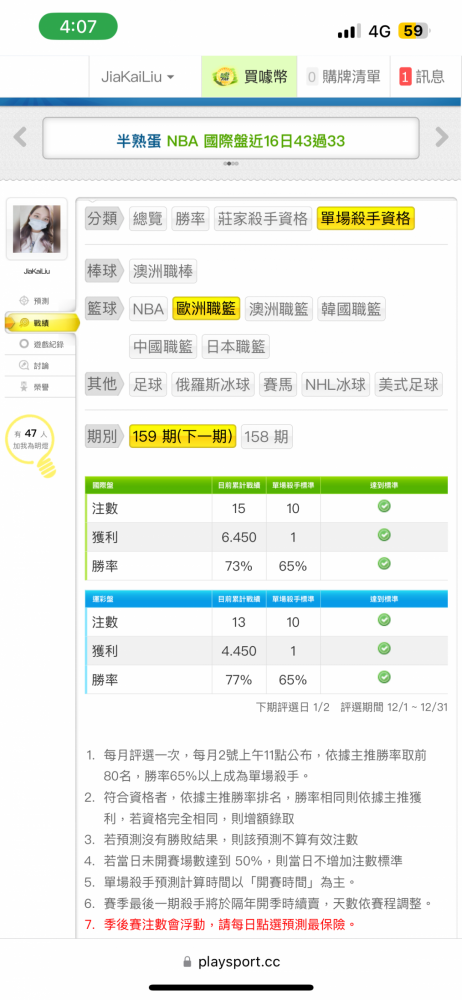Open the 半熟蛋 NBA 國際盤 banner link
The height and width of the screenshot is (1000, 462).
tap(231, 141)
